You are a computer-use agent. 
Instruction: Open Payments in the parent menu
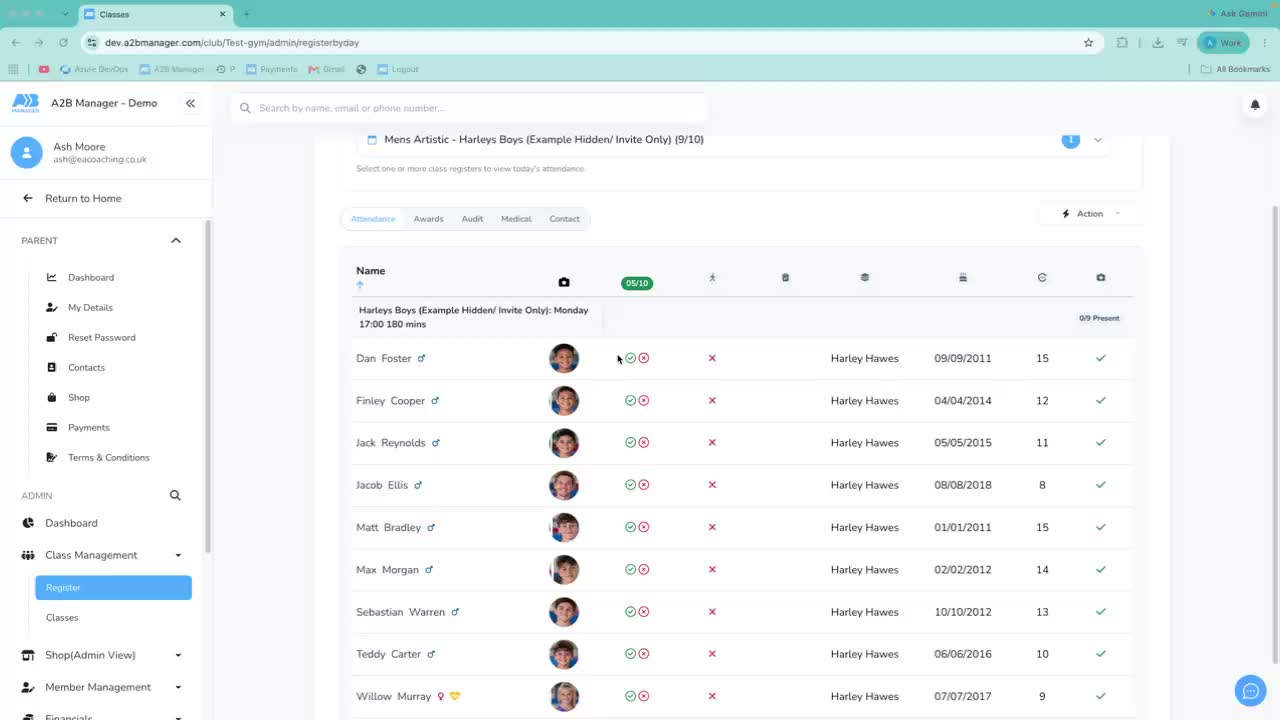pyautogui.click(x=89, y=427)
